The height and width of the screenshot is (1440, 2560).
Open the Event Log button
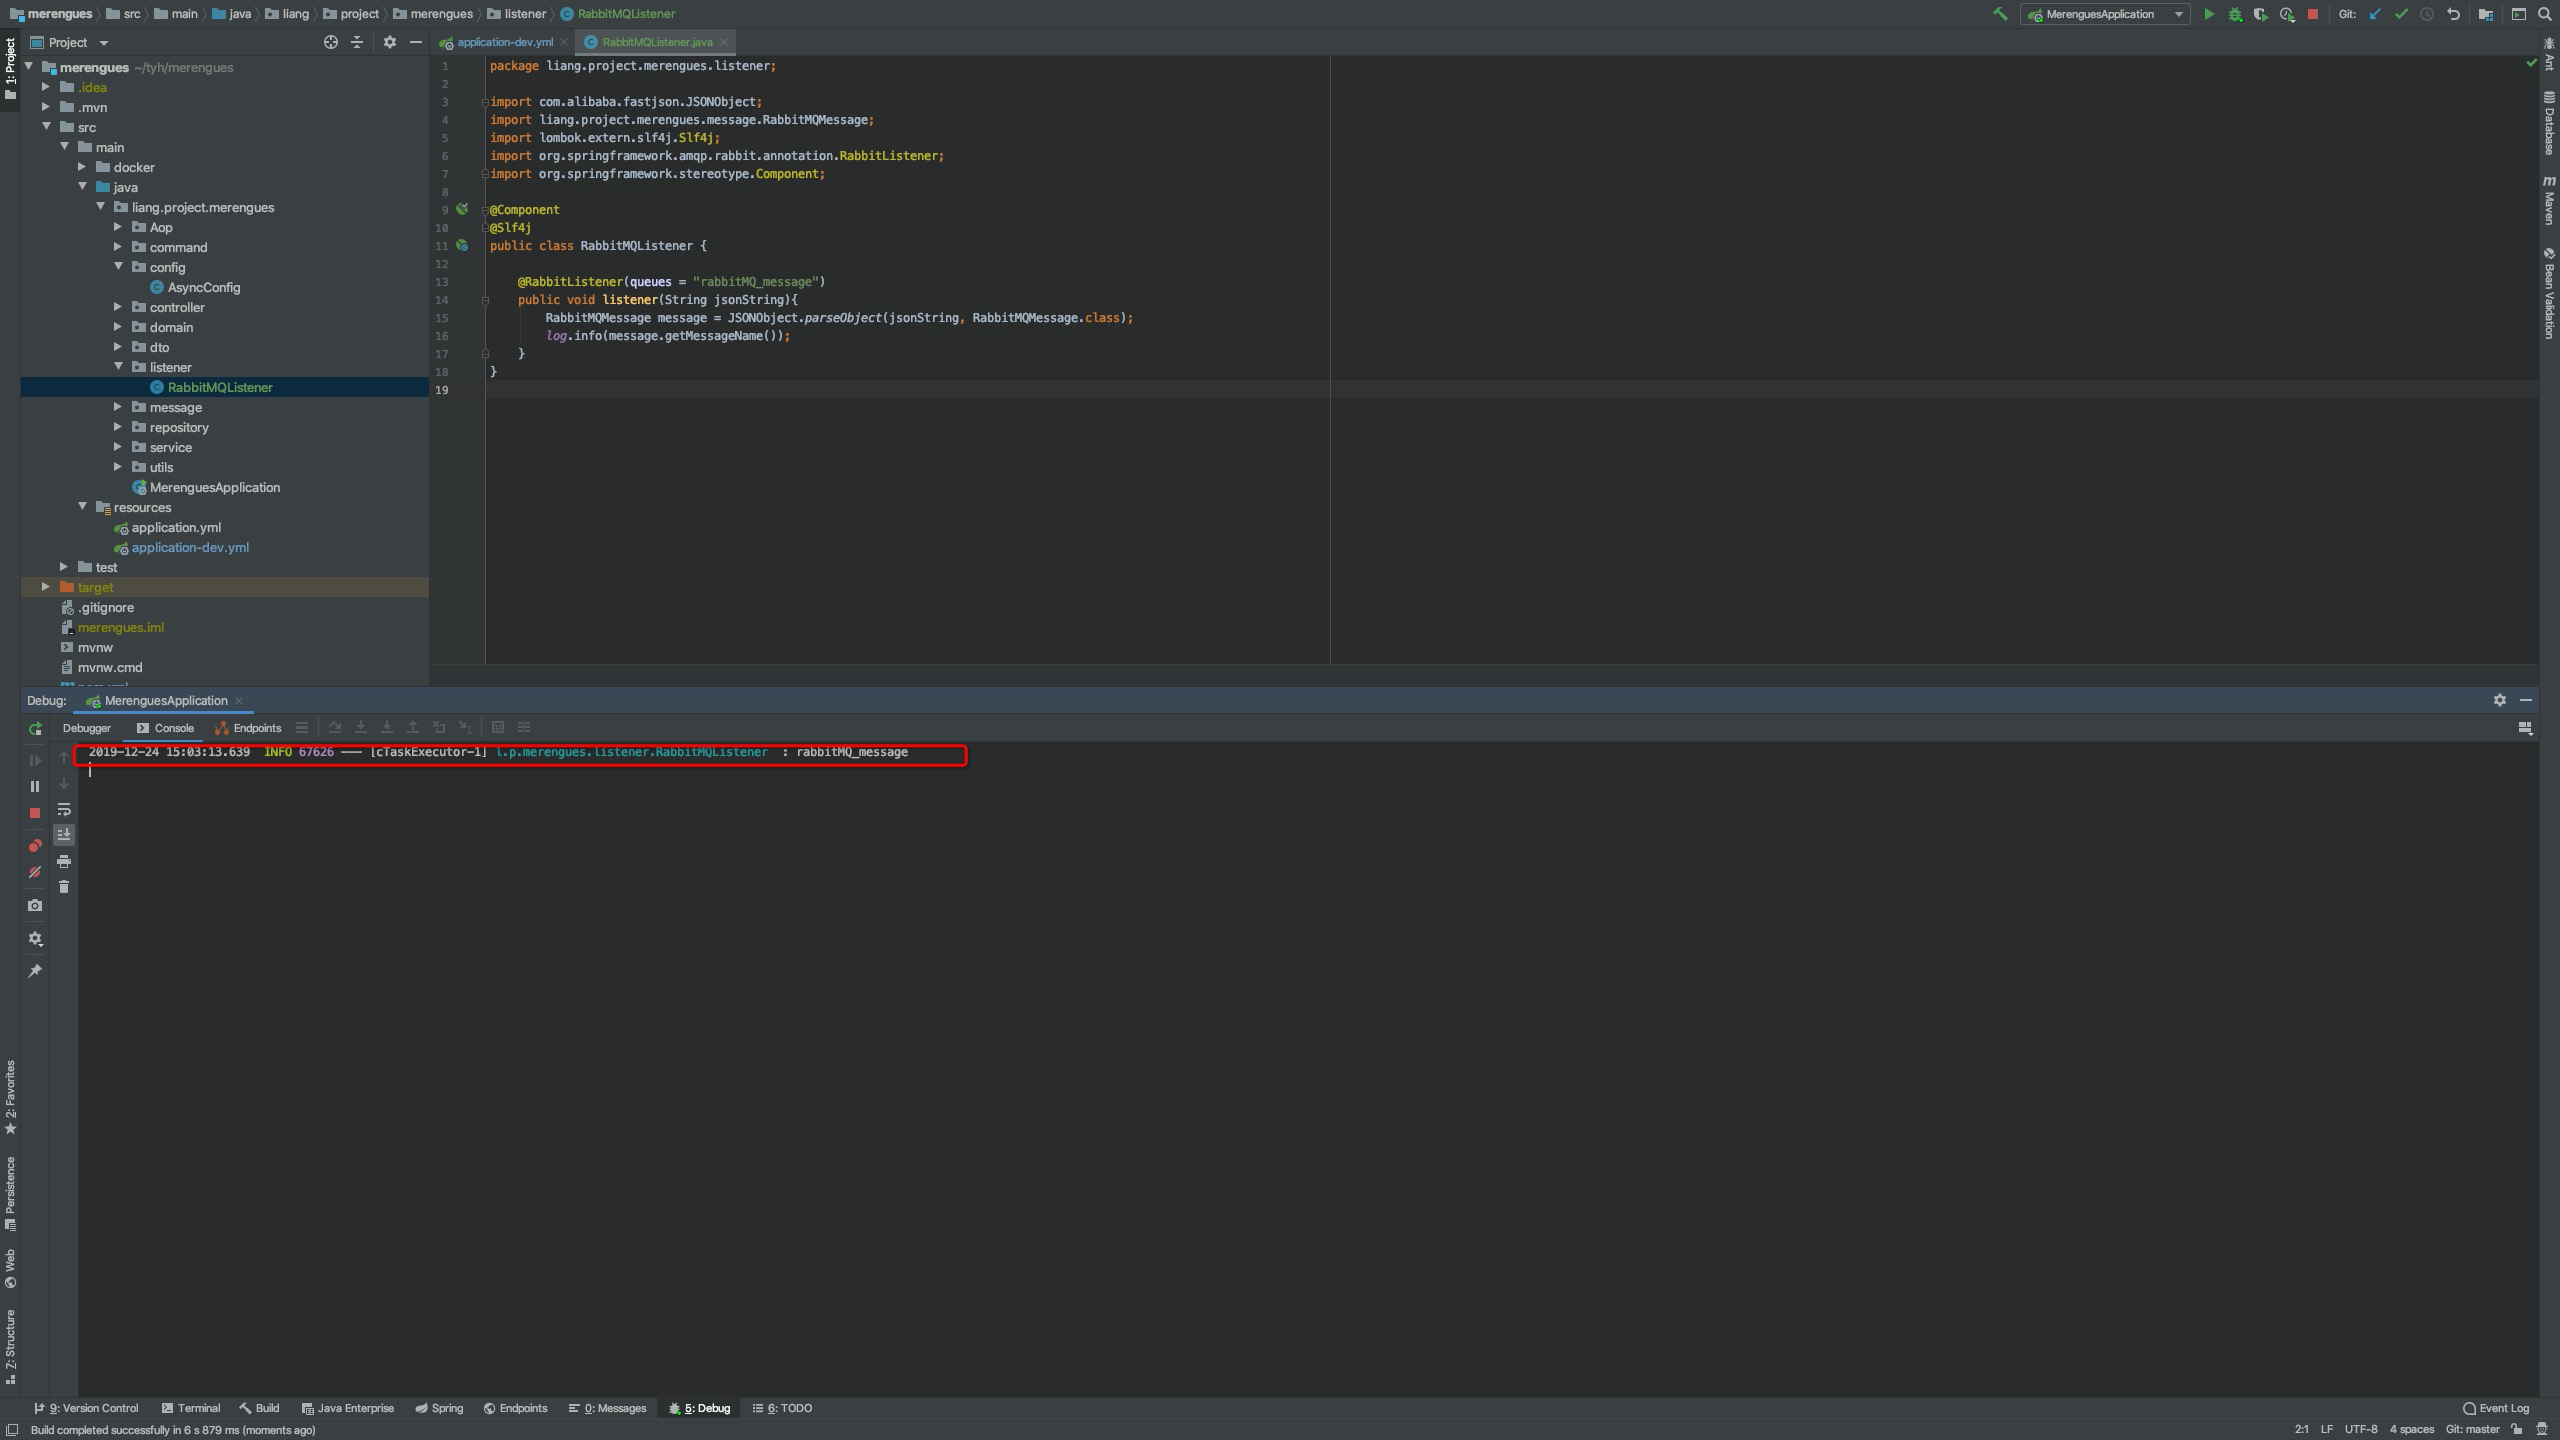point(2496,1408)
